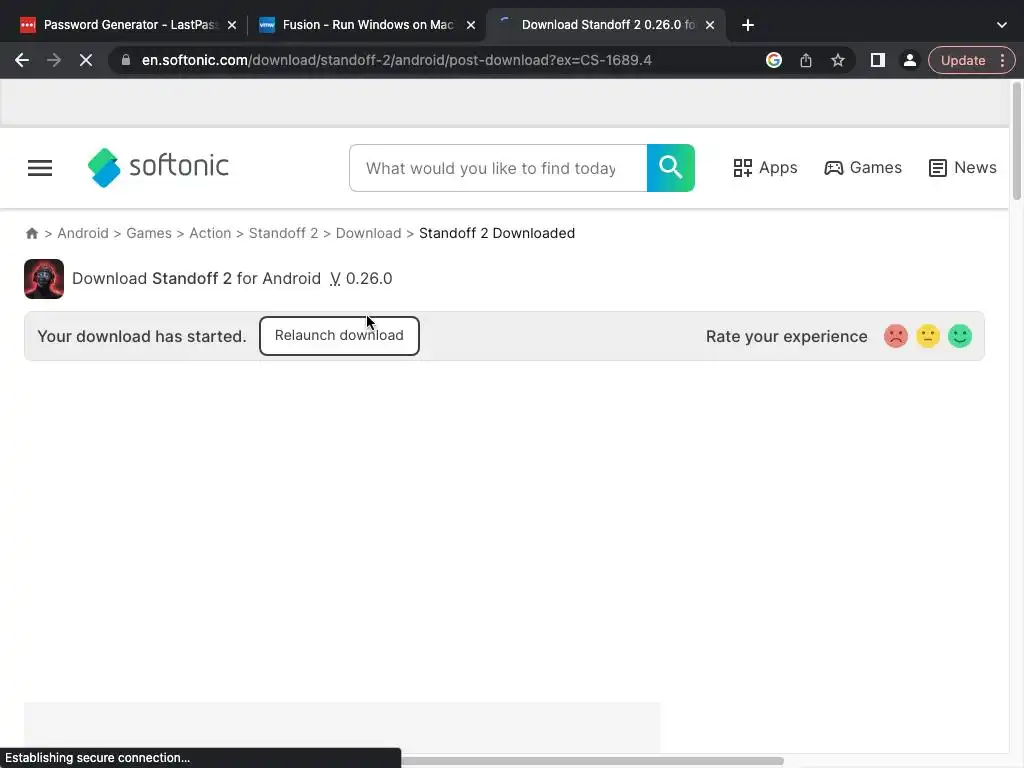Click the Softonic logo

point(158,167)
